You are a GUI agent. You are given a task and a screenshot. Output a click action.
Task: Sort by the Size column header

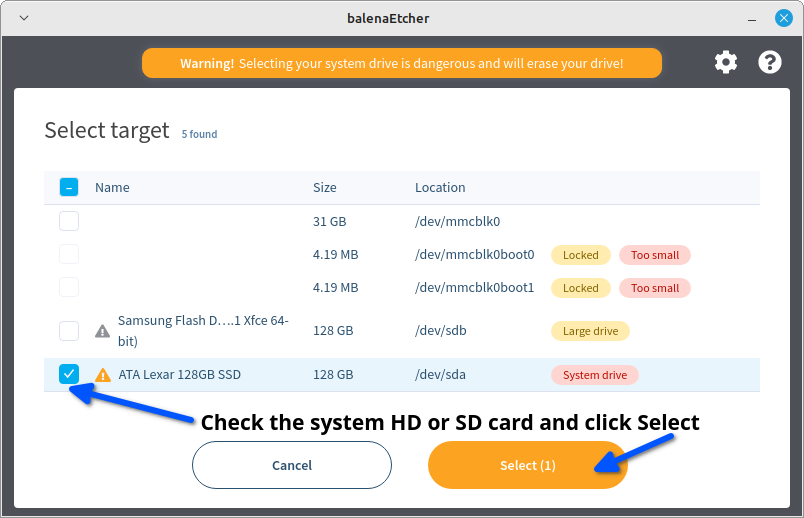pos(325,187)
